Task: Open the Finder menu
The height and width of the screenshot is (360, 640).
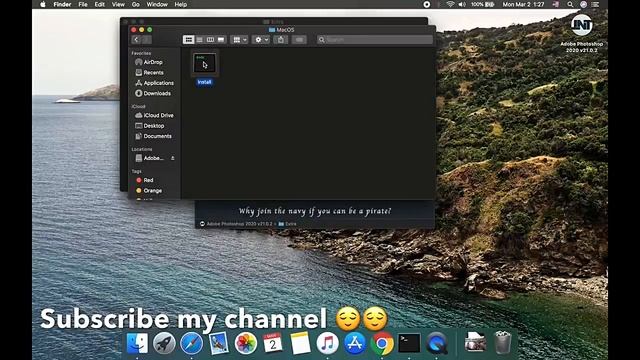Action: point(62,4)
